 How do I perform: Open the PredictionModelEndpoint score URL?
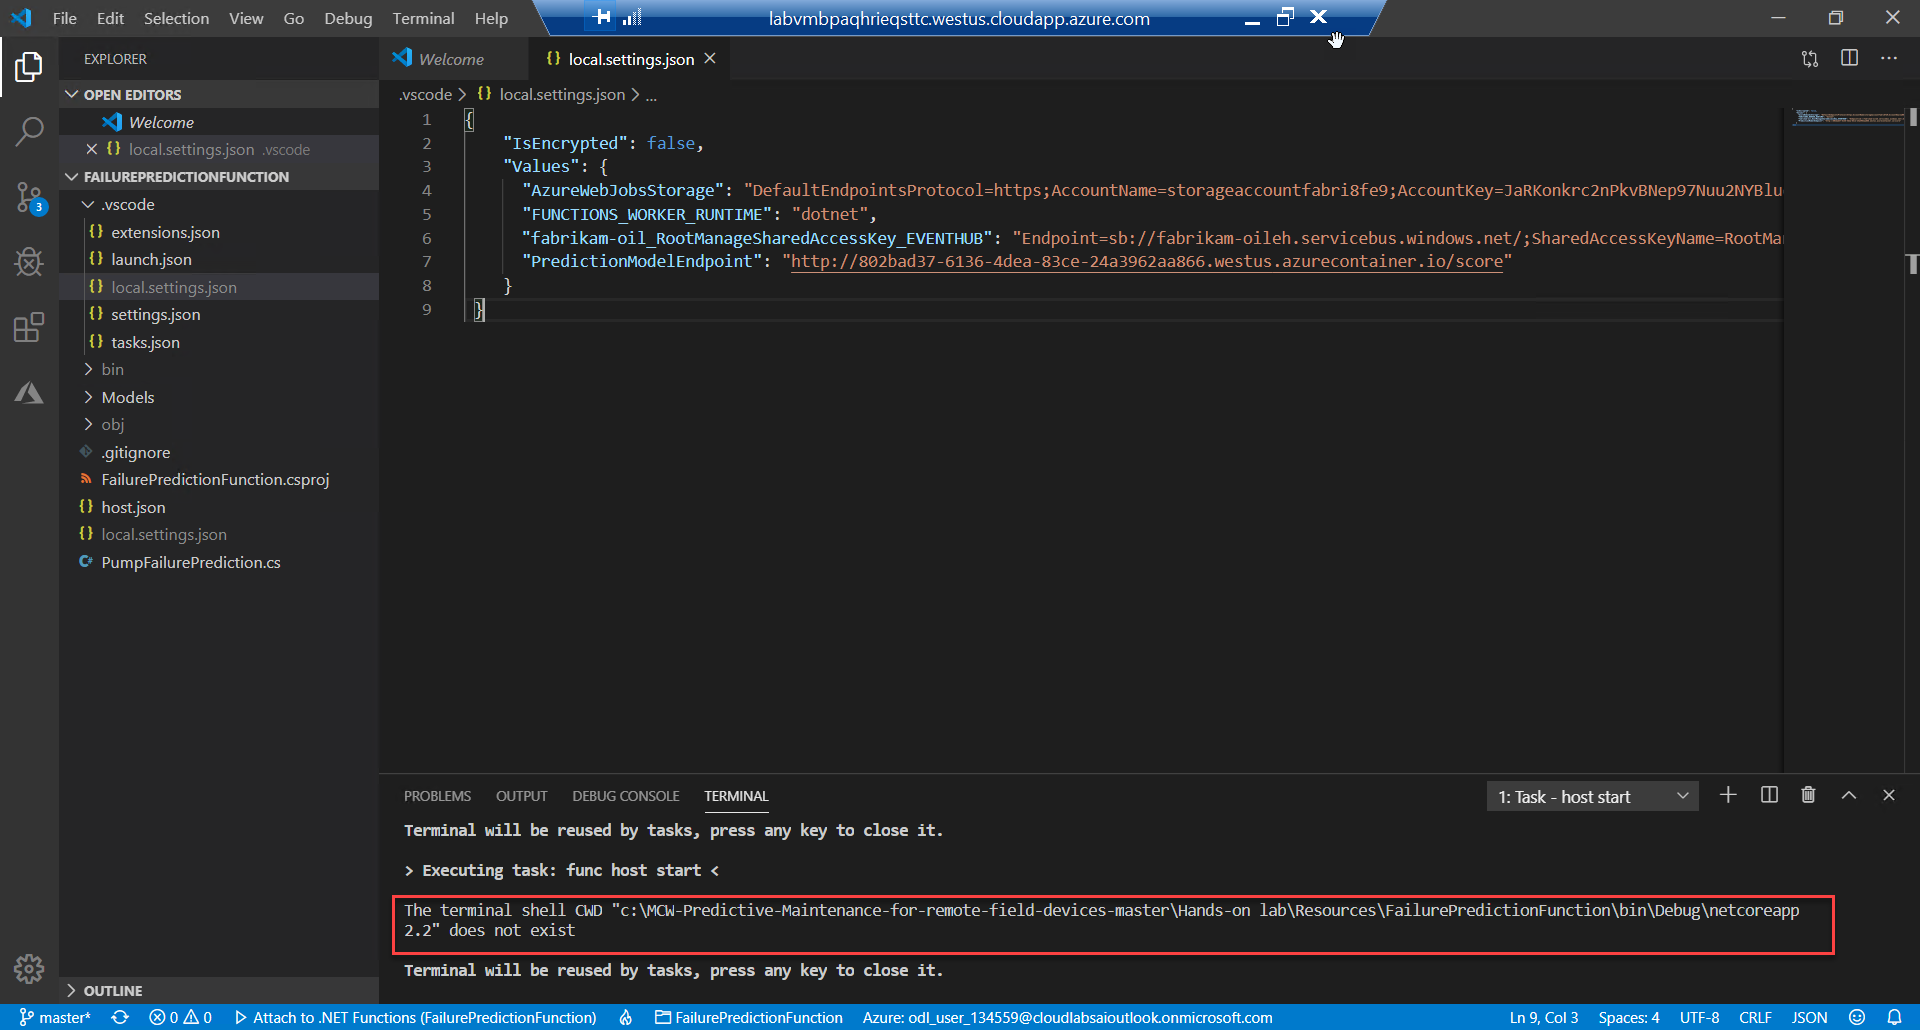1148,261
